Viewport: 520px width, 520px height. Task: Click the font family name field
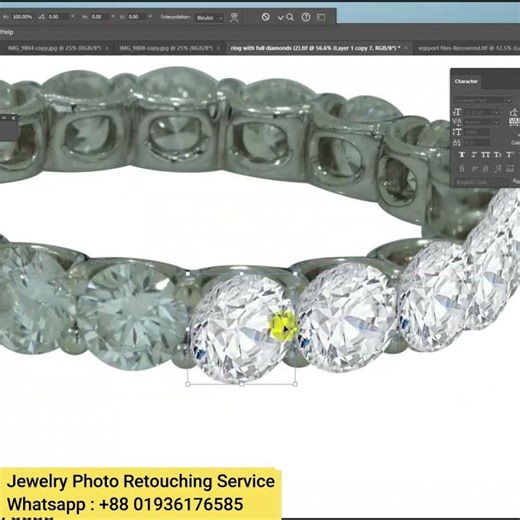click(x=479, y=100)
